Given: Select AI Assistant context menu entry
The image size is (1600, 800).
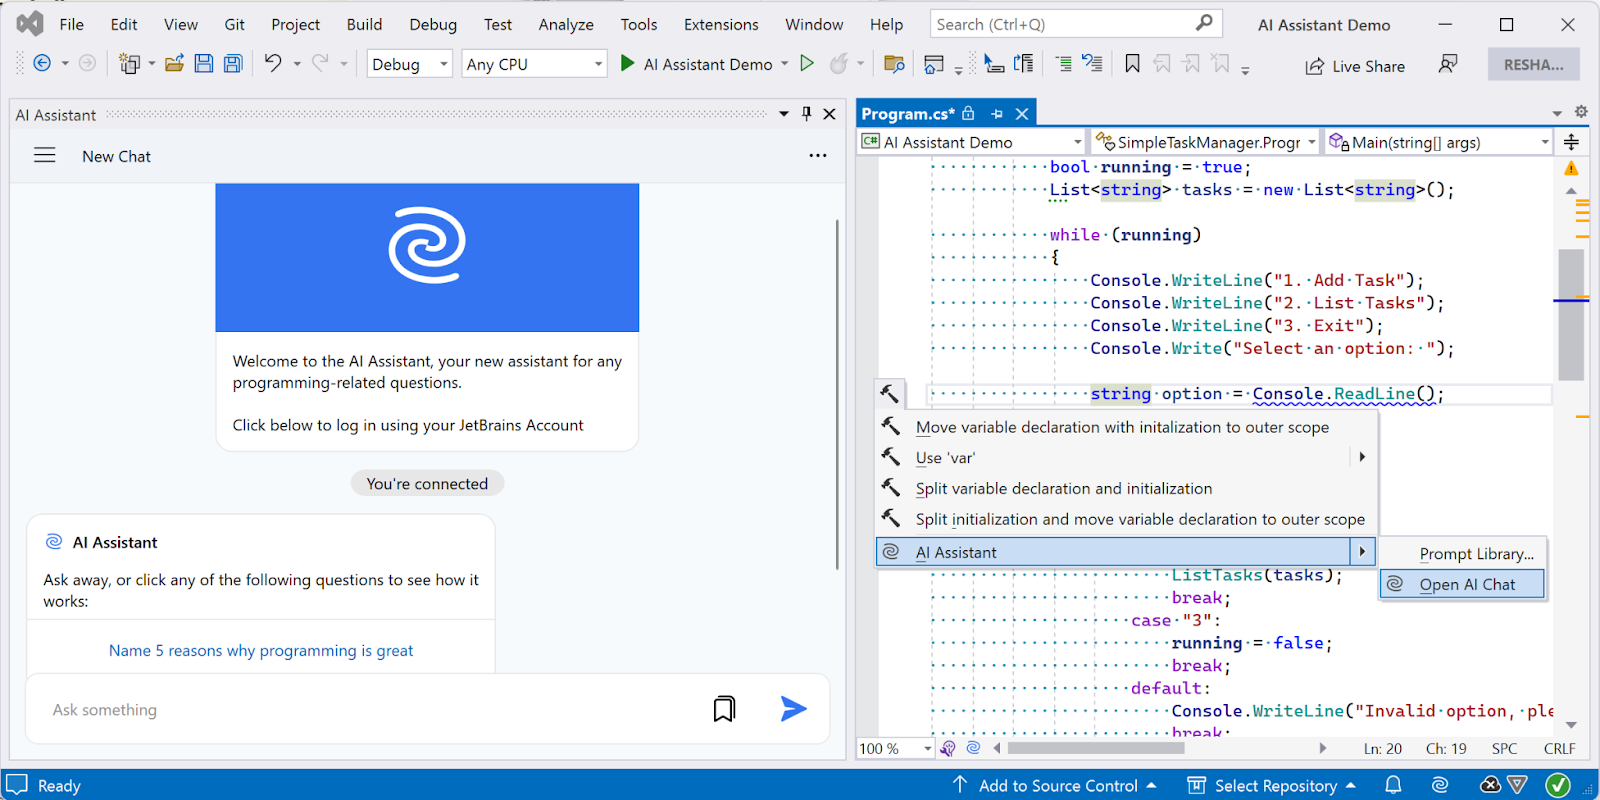Looking at the screenshot, I should [1126, 552].
